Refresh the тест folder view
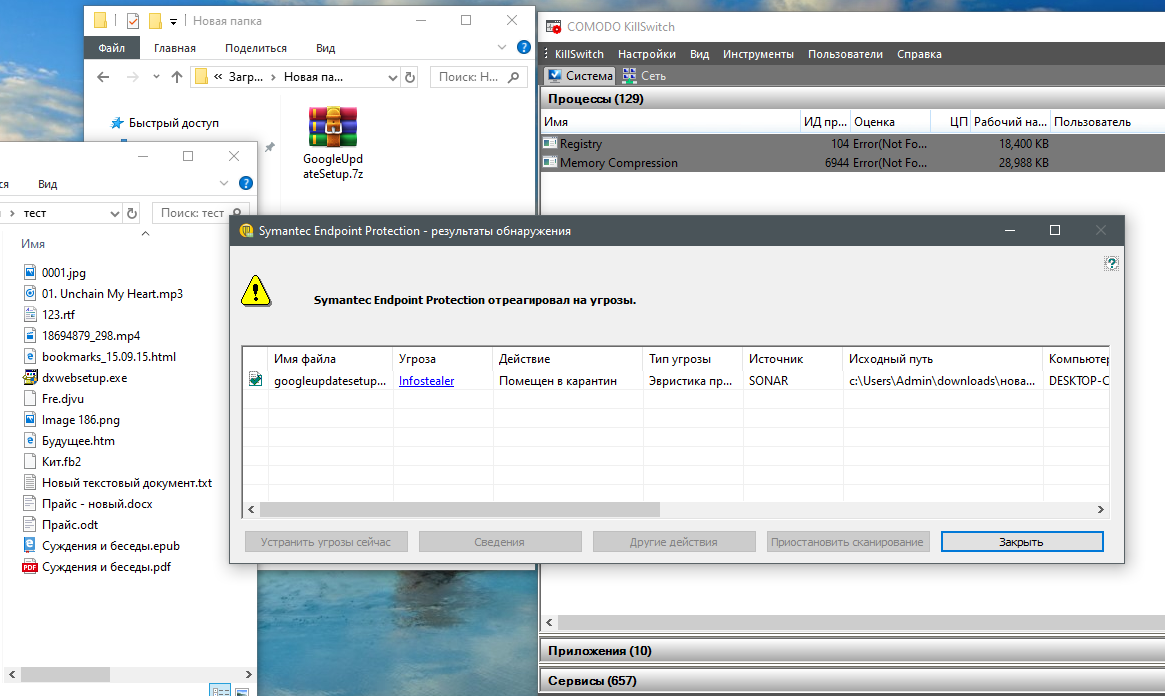Screen dimensions: 1165x696 click(132, 213)
